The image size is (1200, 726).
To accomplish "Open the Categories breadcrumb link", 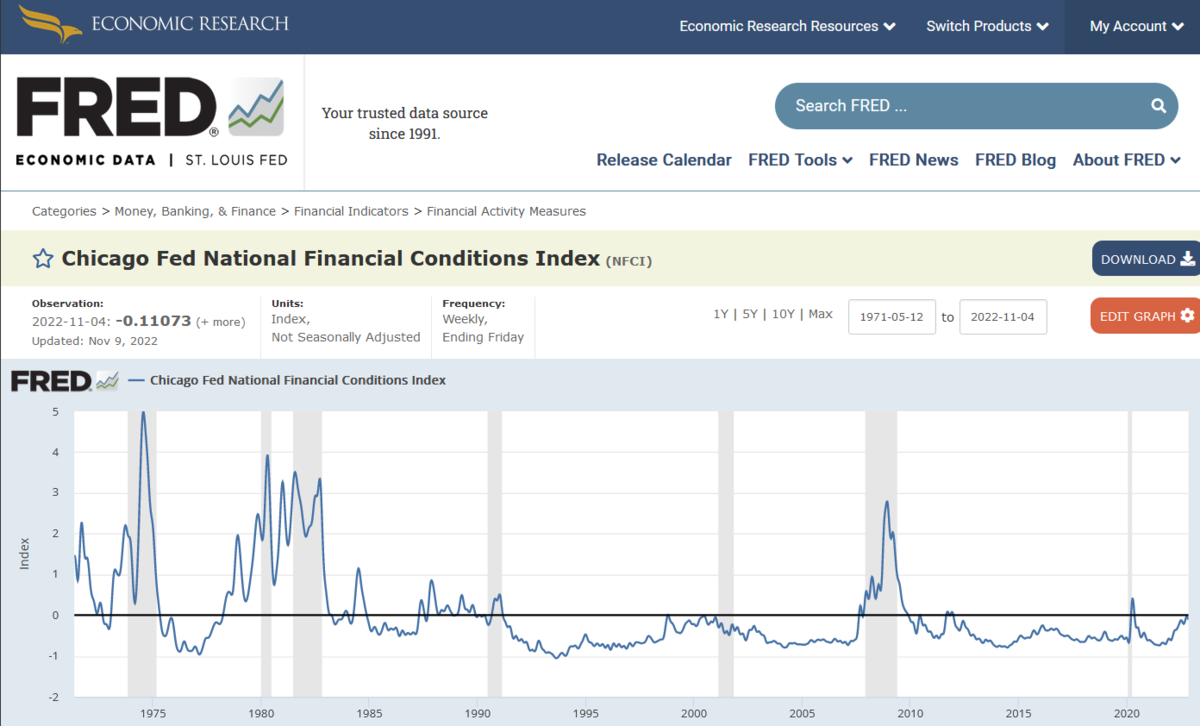I will [x=64, y=211].
